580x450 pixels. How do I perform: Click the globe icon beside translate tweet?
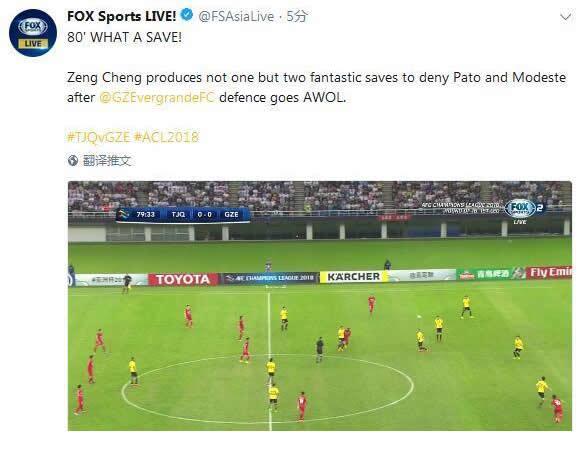(73, 160)
